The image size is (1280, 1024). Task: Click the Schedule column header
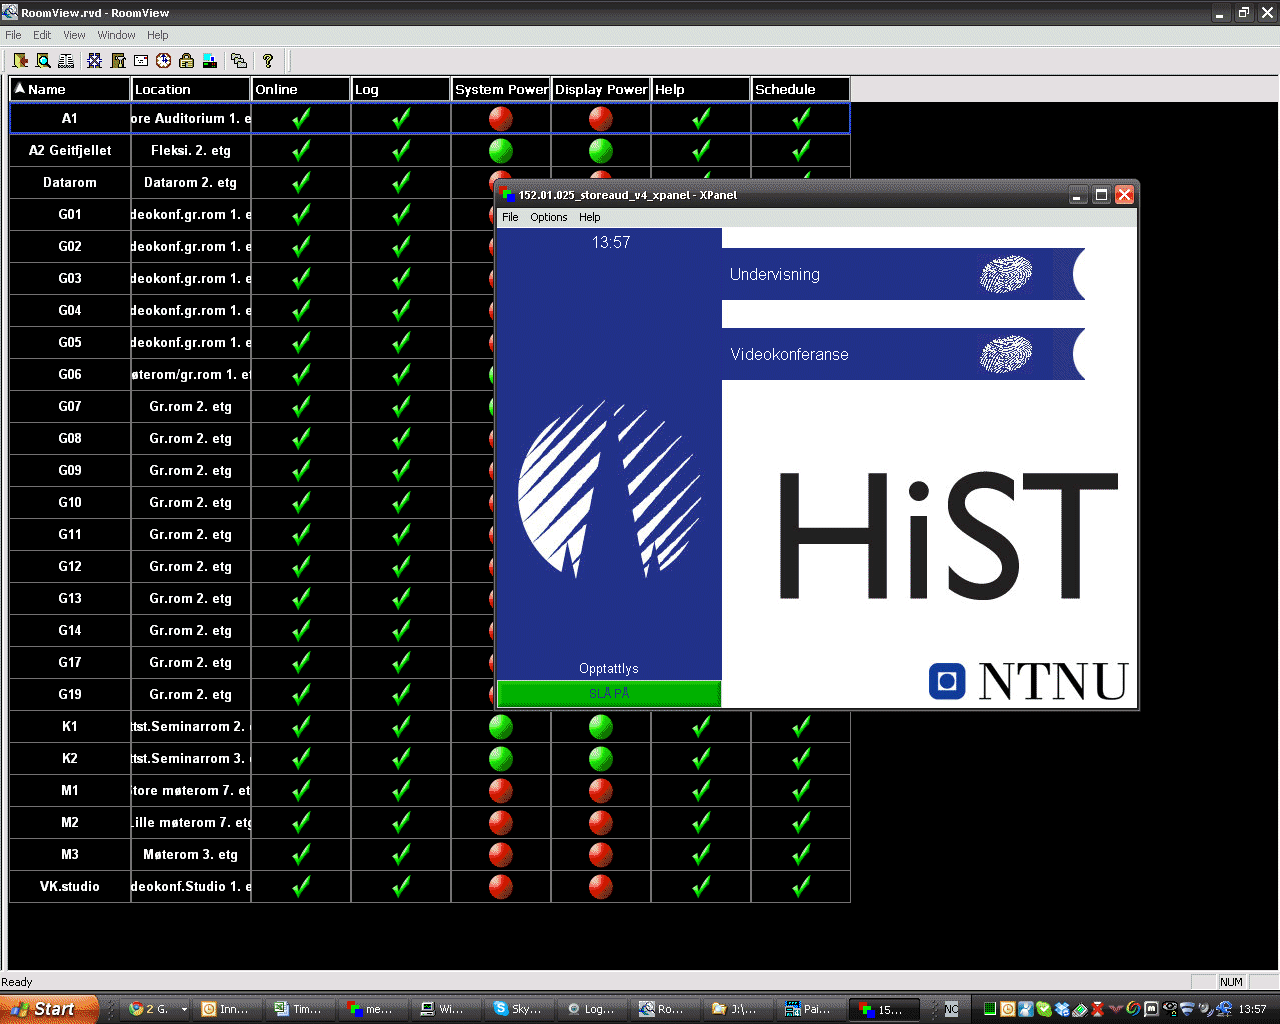(x=800, y=89)
